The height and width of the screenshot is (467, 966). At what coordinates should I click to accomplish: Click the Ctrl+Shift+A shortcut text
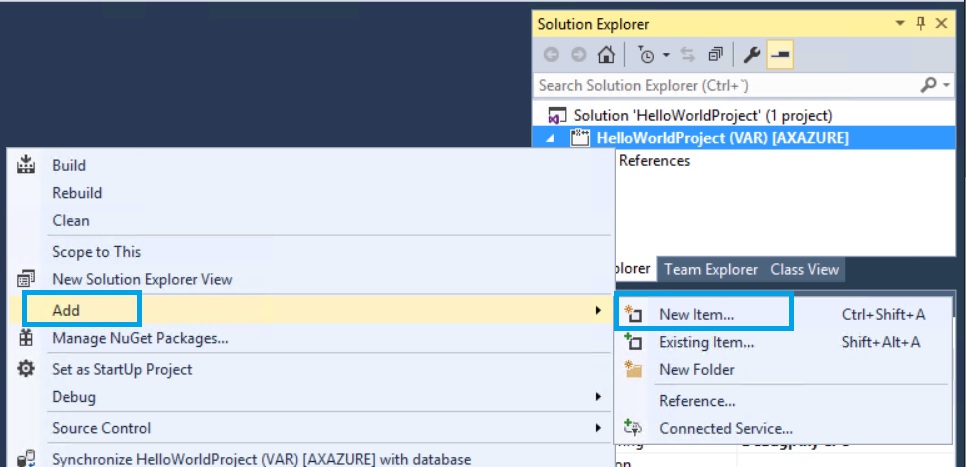pyautogui.click(x=883, y=314)
